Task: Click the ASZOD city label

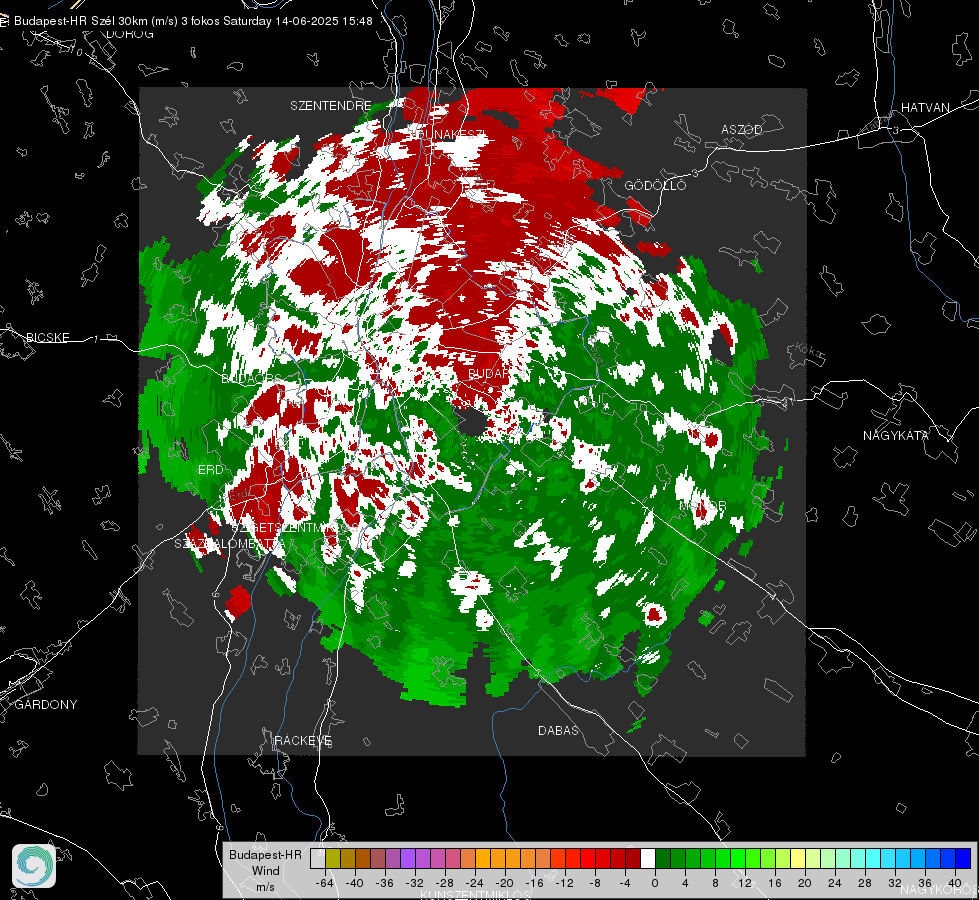Action: [742, 129]
